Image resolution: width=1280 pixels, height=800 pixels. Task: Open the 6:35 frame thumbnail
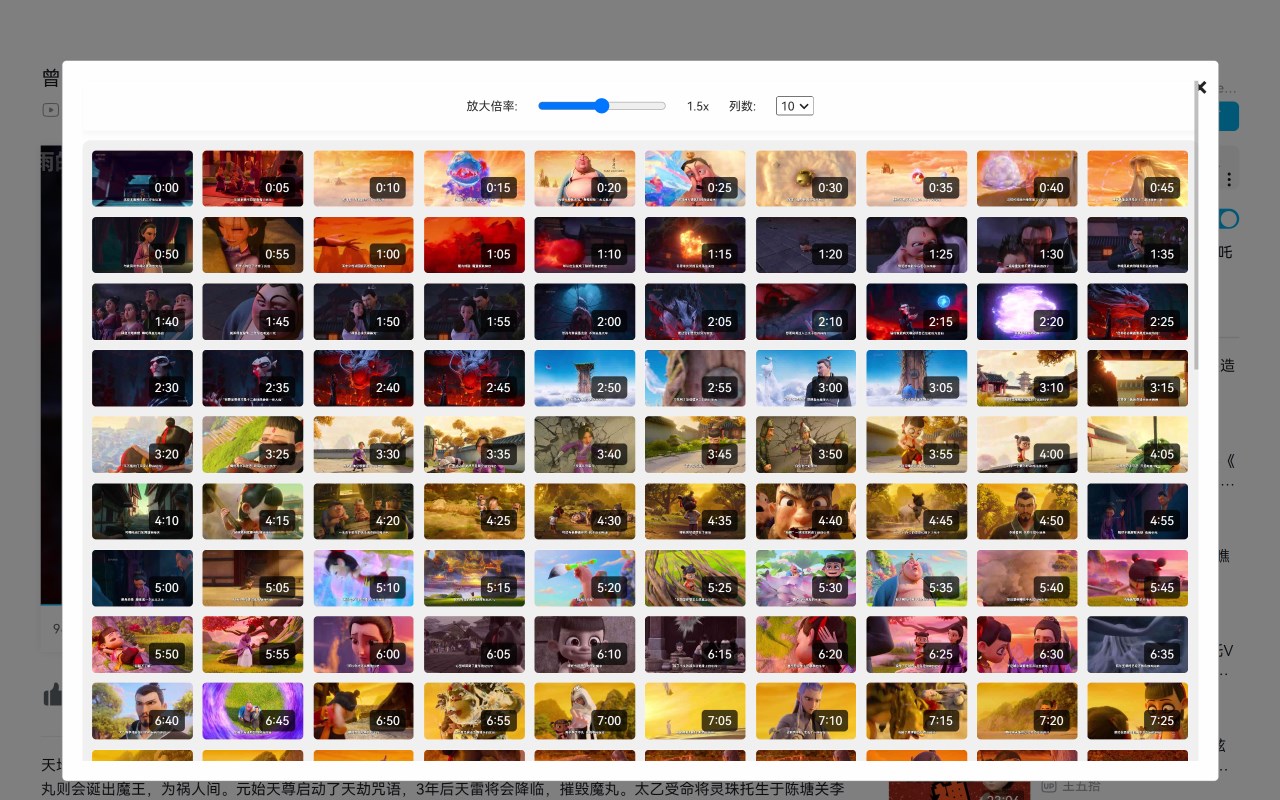point(1138,645)
